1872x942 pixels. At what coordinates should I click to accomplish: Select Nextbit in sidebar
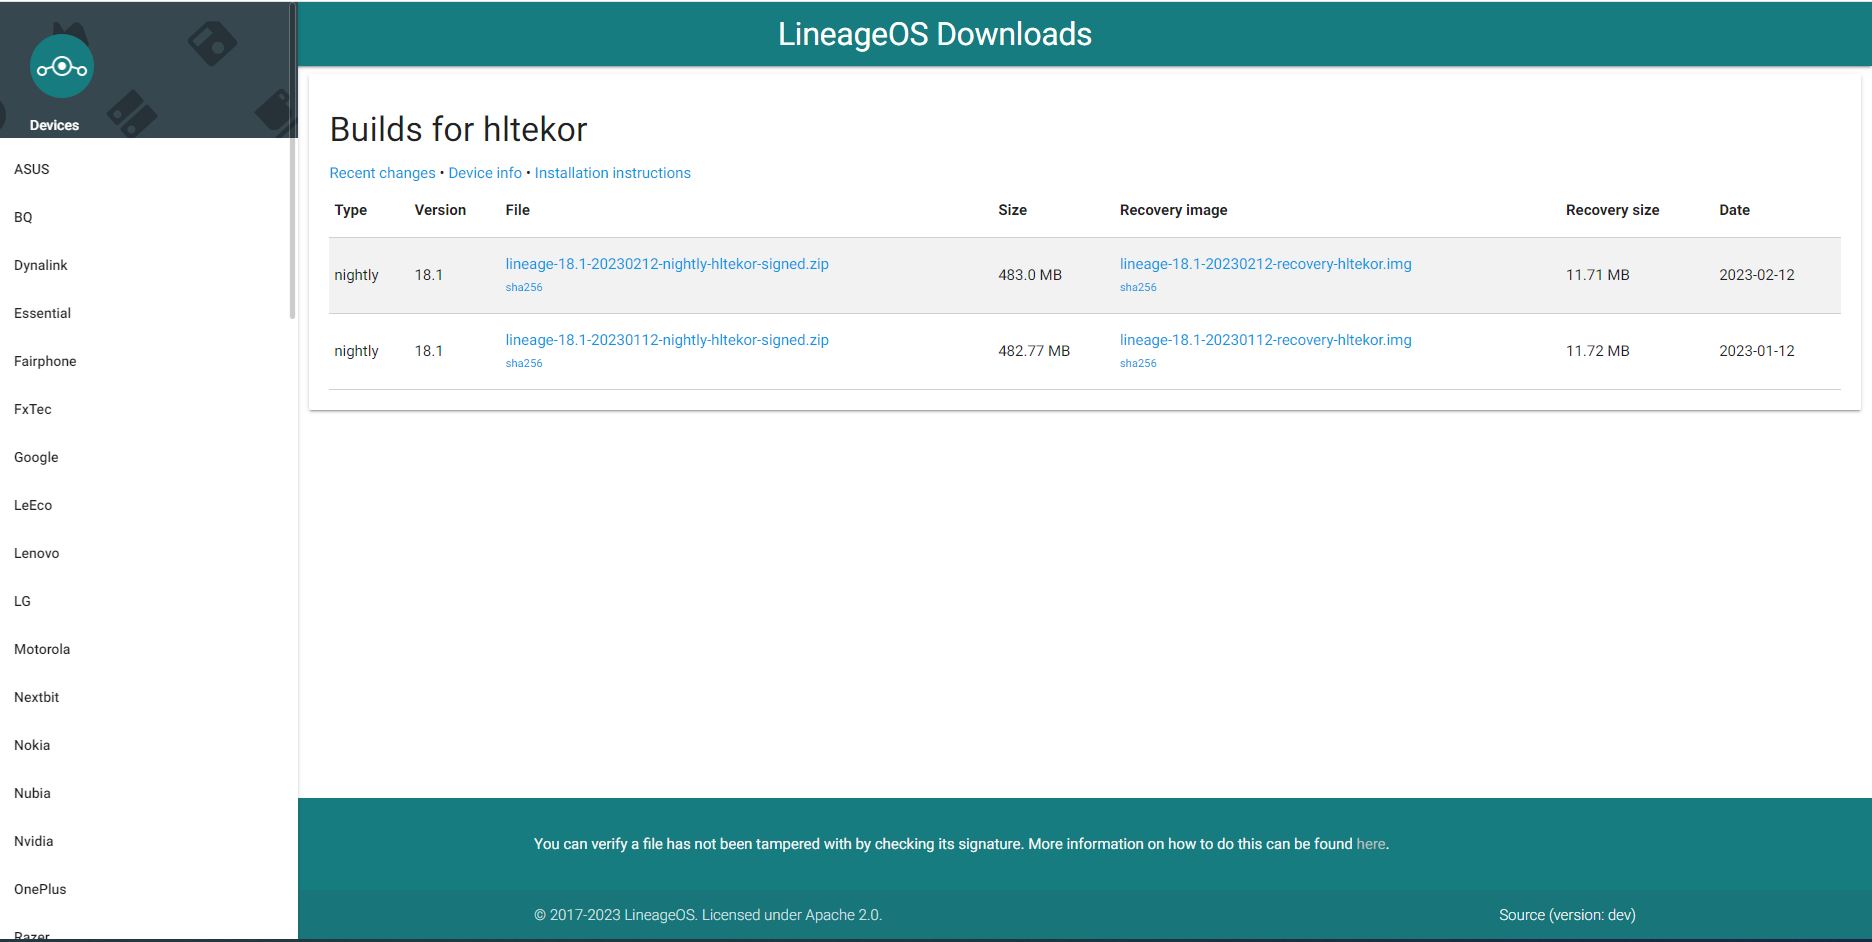point(37,697)
